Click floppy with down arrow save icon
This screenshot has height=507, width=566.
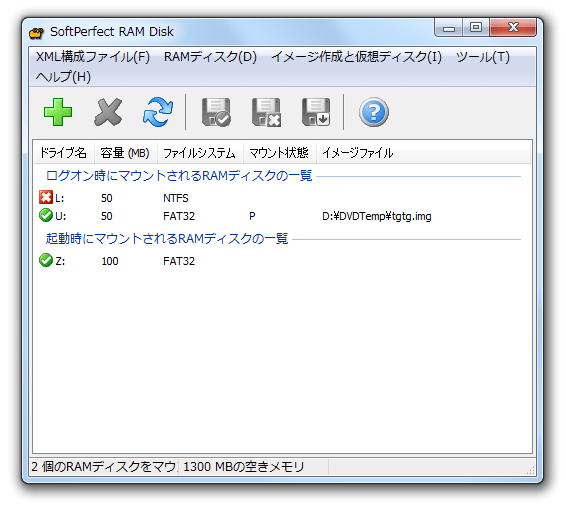click(x=316, y=112)
